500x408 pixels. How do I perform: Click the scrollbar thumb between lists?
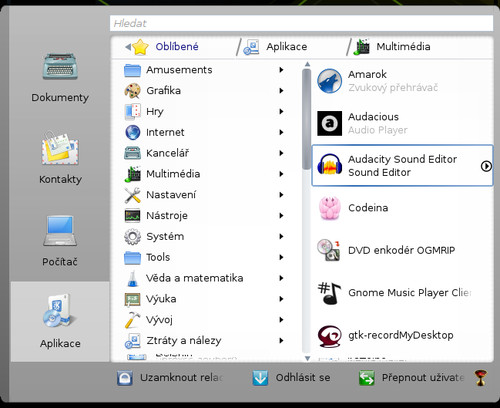tap(307, 119)
